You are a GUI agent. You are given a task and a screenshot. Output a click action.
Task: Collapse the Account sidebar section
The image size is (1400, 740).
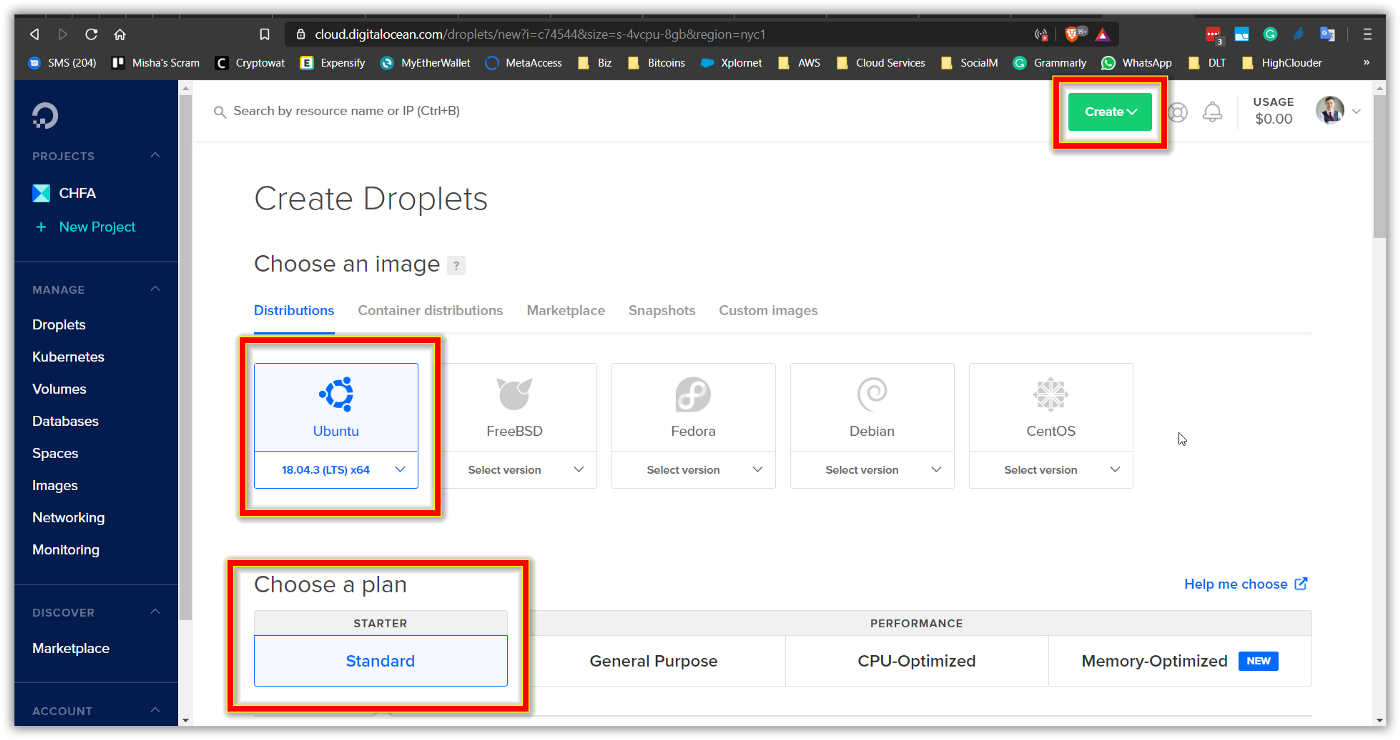tap(155, 711)
